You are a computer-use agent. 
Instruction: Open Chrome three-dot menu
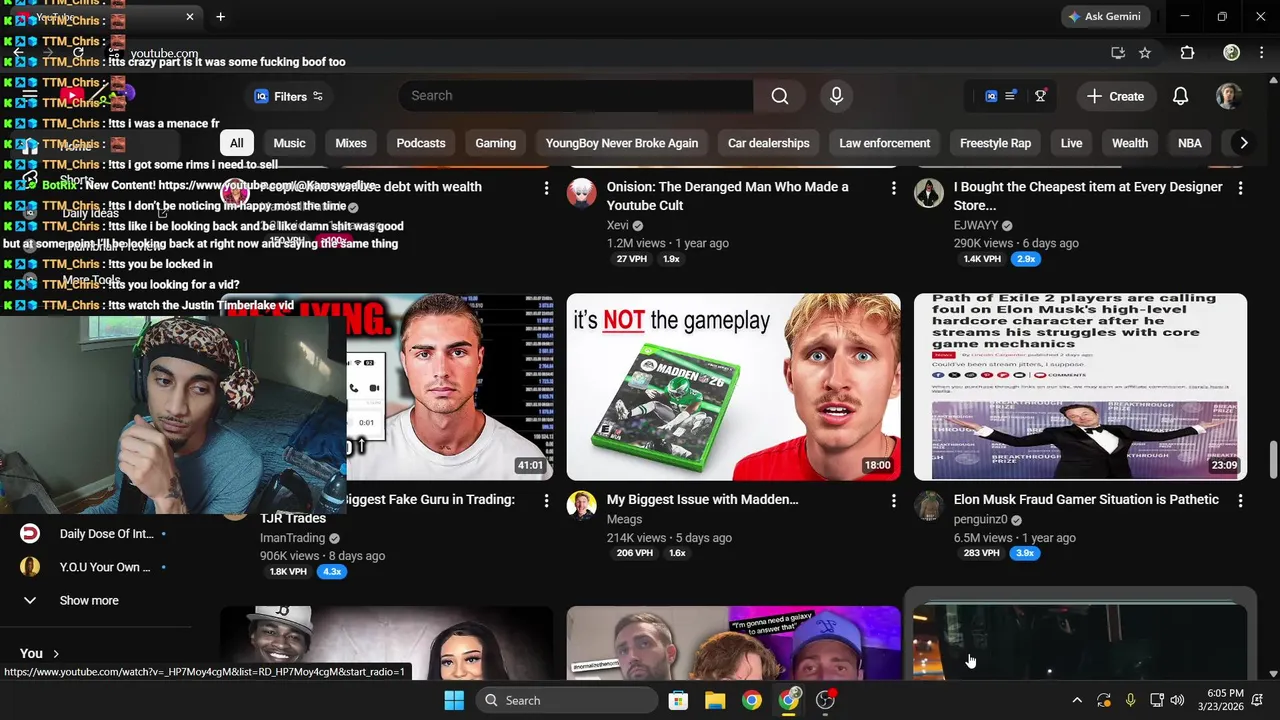[x=1262, y=53]
